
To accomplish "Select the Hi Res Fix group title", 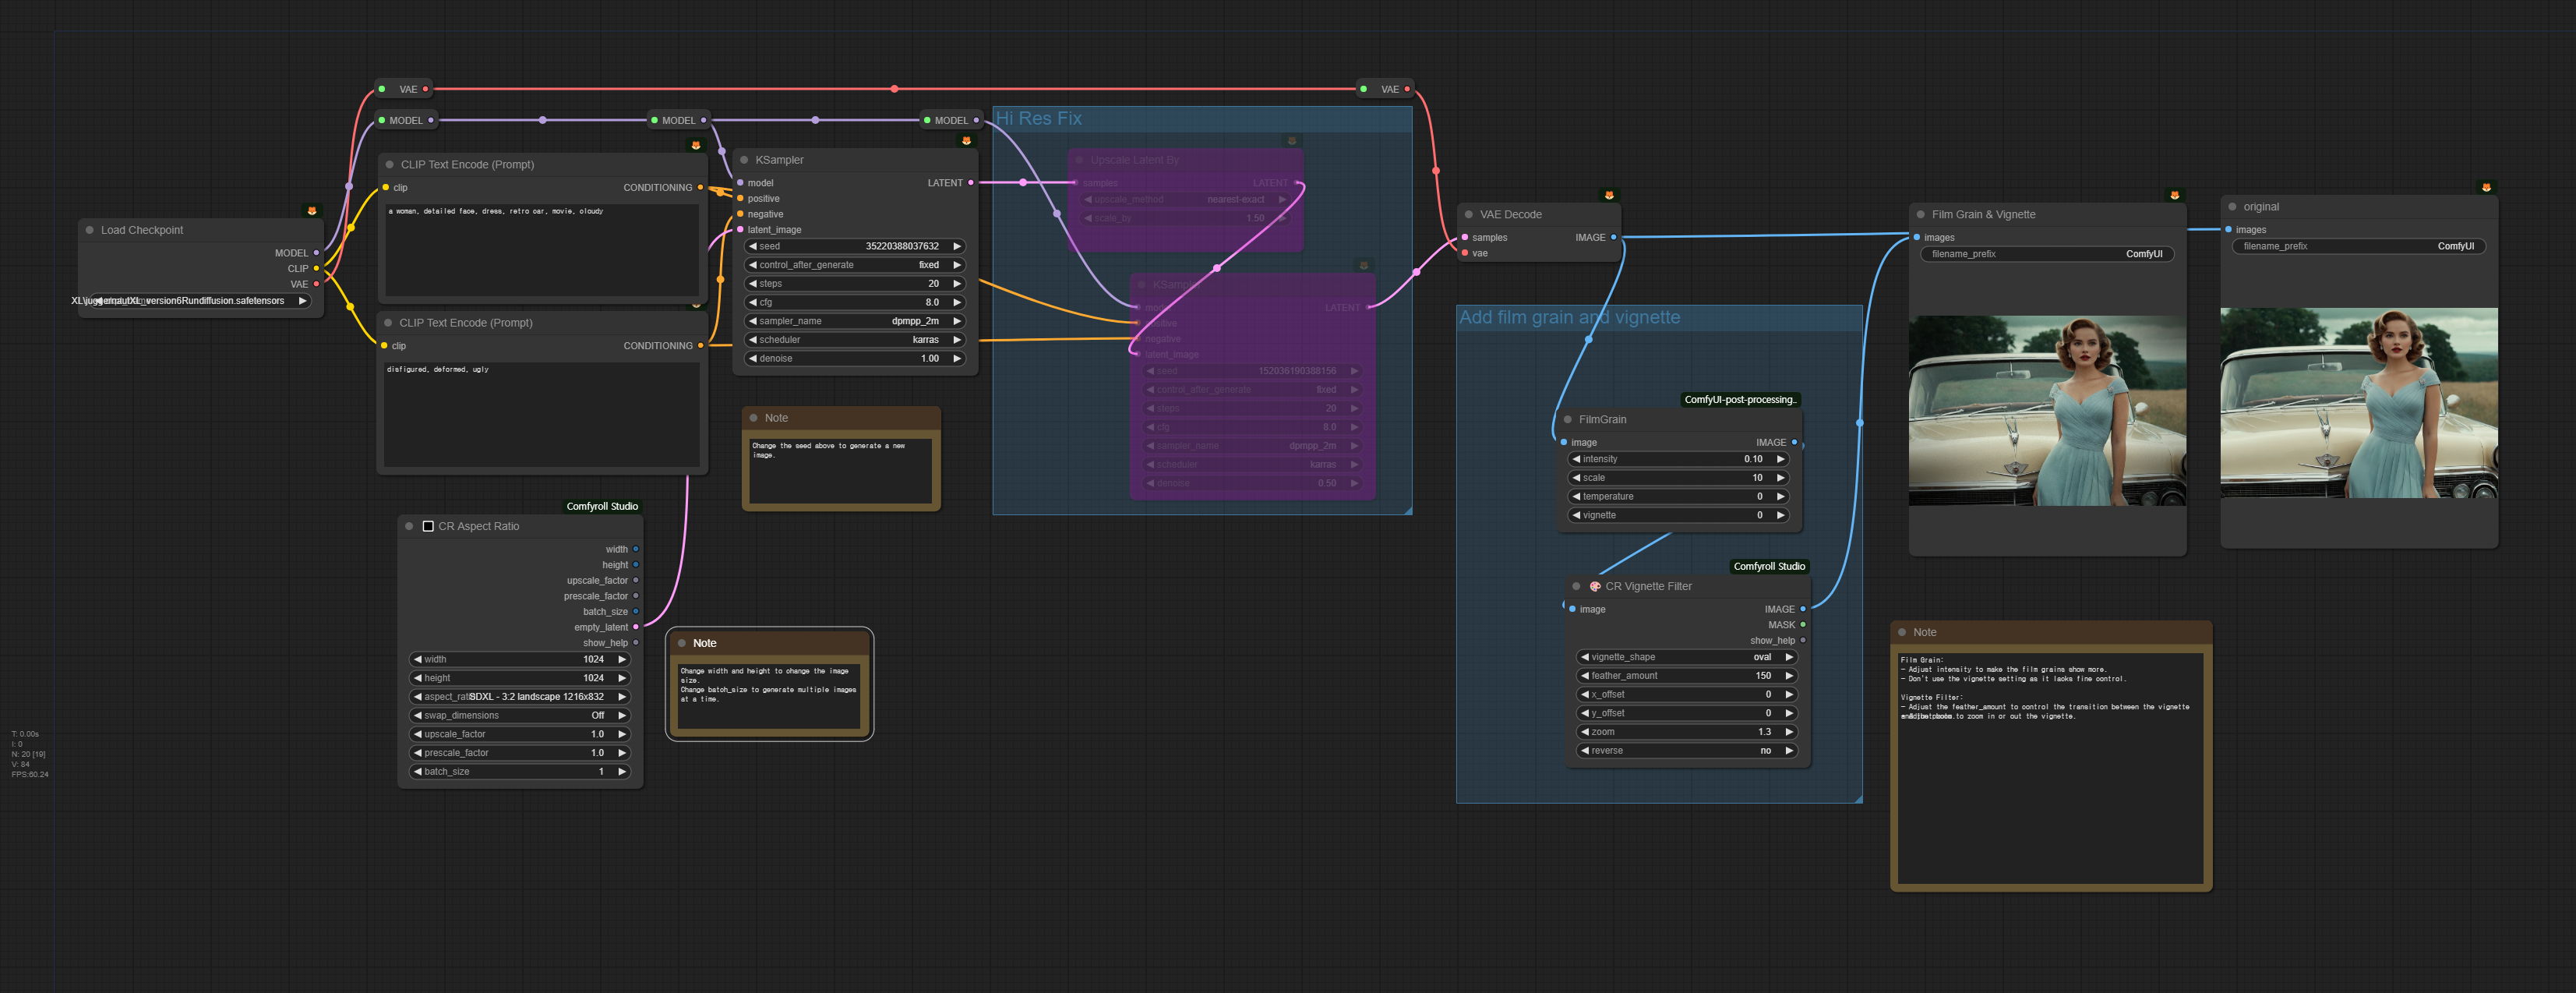I will click(x=1039, y=119).
